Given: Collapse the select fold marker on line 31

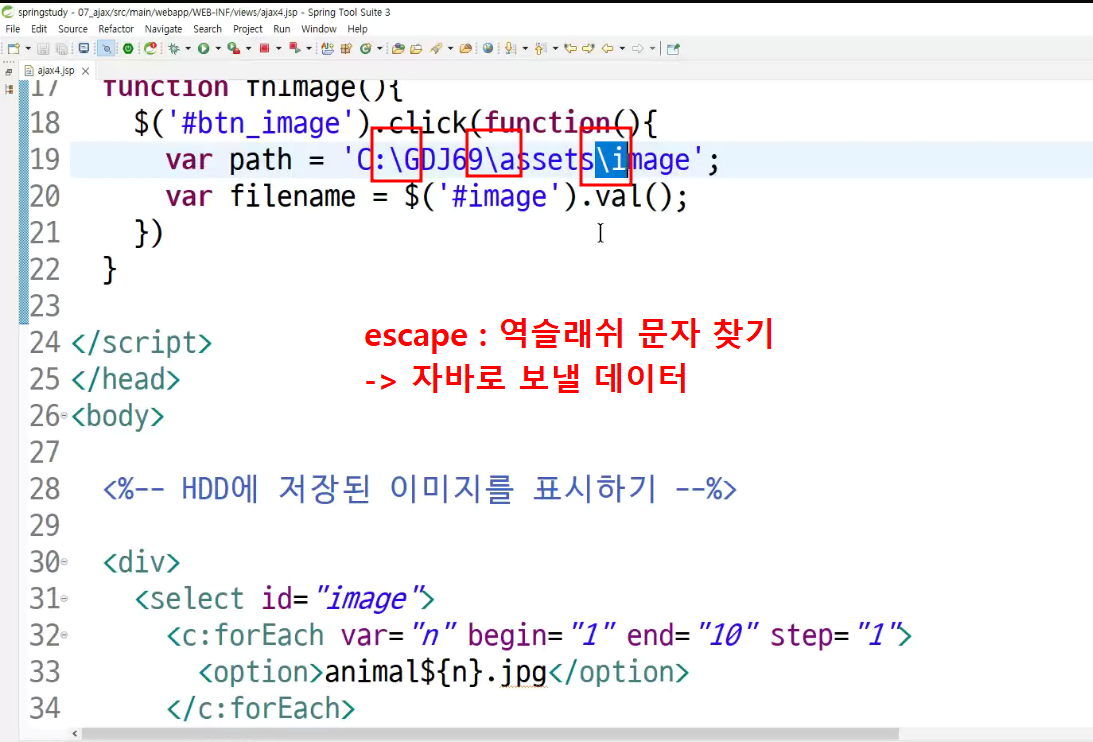Looking at the screenshot, I should [x=64, y=598].
